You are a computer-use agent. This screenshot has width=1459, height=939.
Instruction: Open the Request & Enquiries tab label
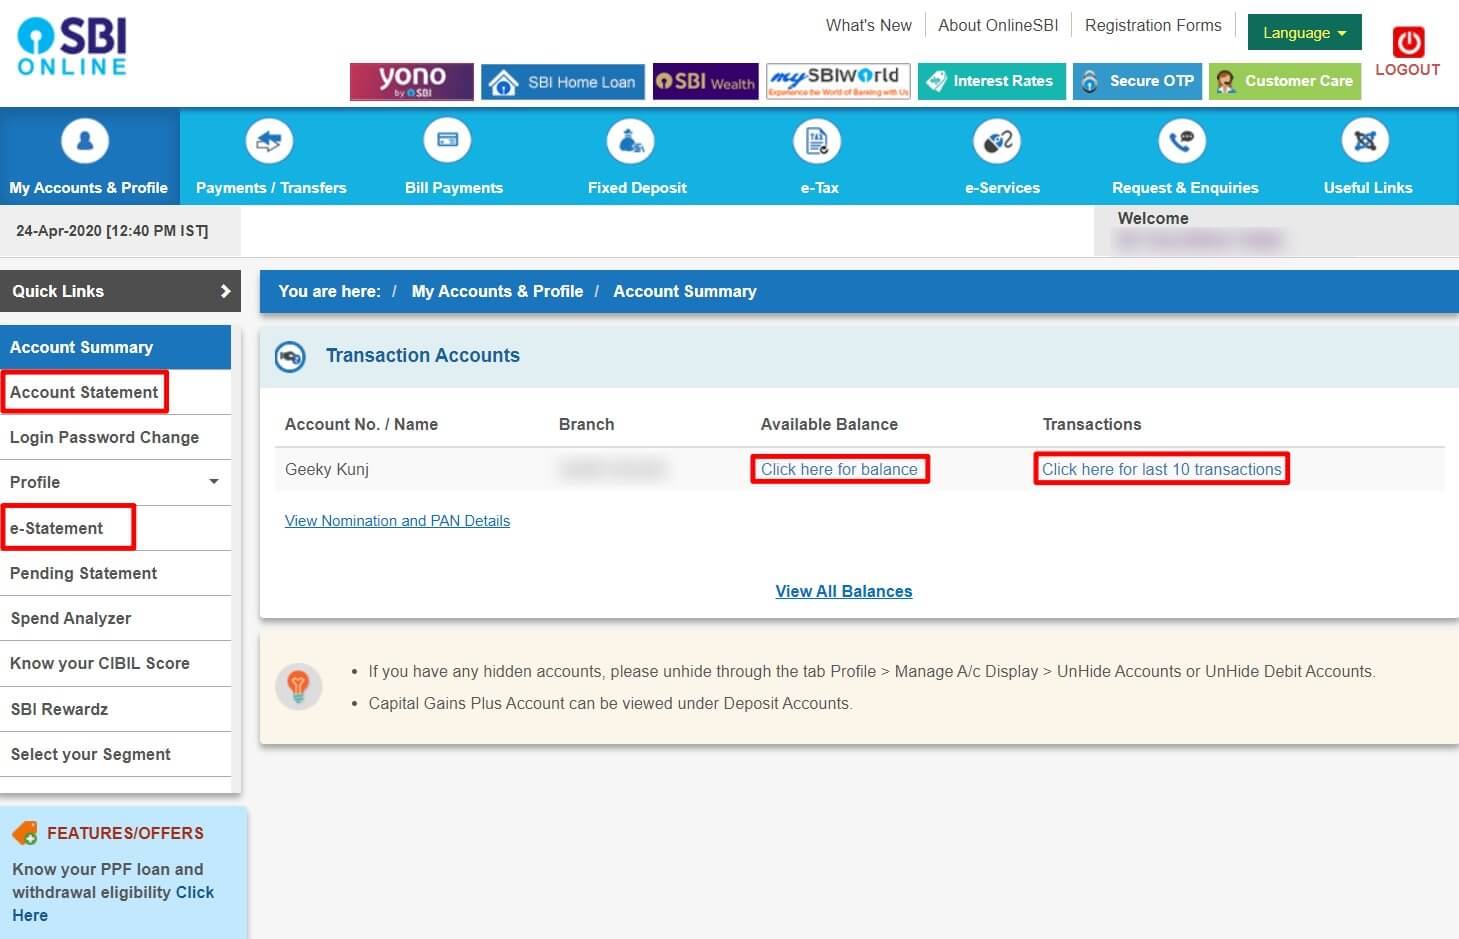(x=1185, y=187)
